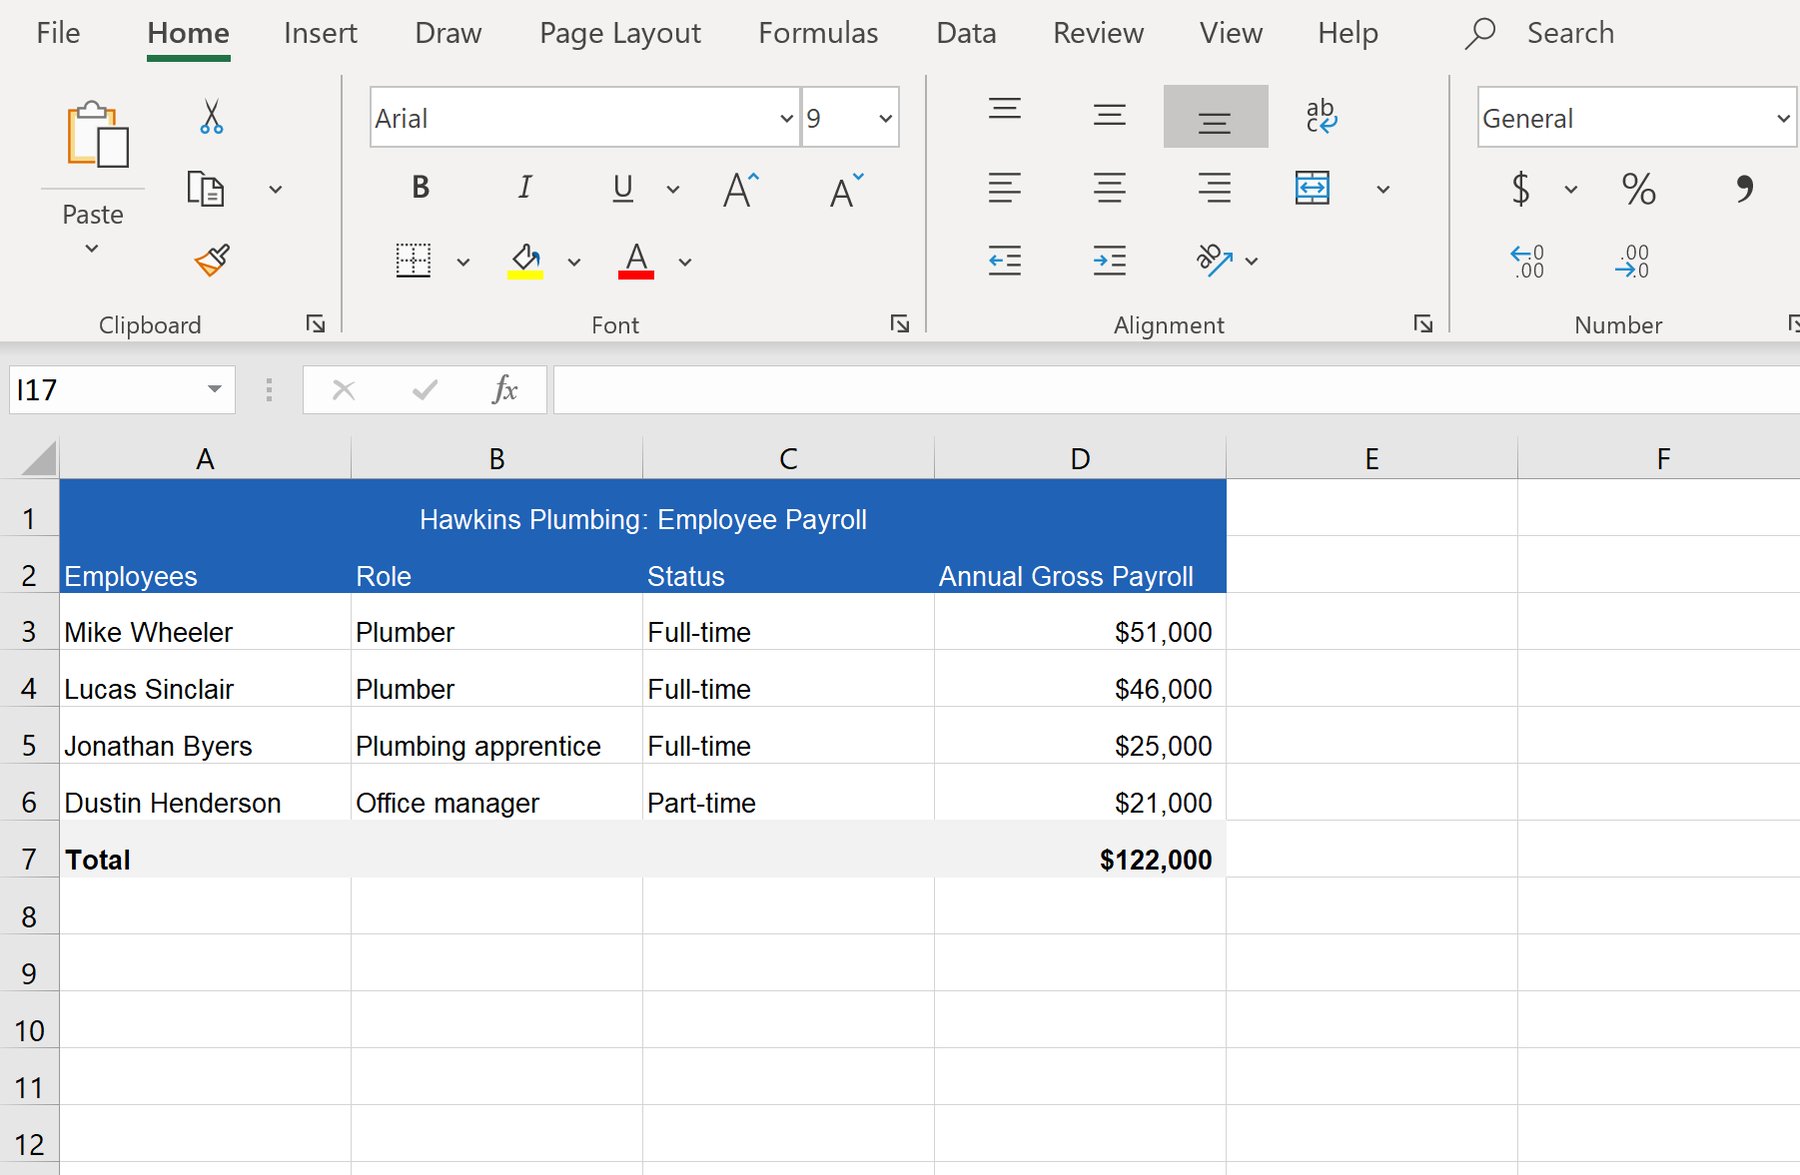Open the font size dropdown
The image size is (1800, 1175).
(884, 117)
